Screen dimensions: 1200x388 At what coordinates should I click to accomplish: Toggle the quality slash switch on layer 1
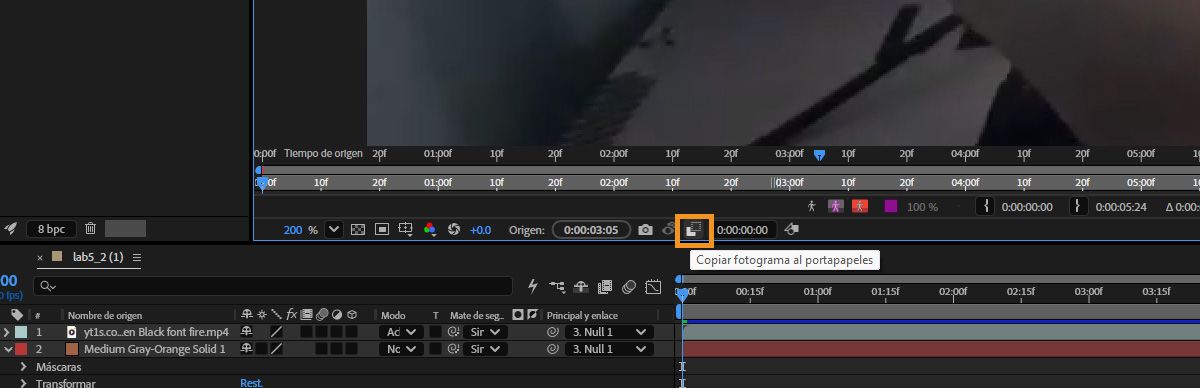tap(277, 332)
